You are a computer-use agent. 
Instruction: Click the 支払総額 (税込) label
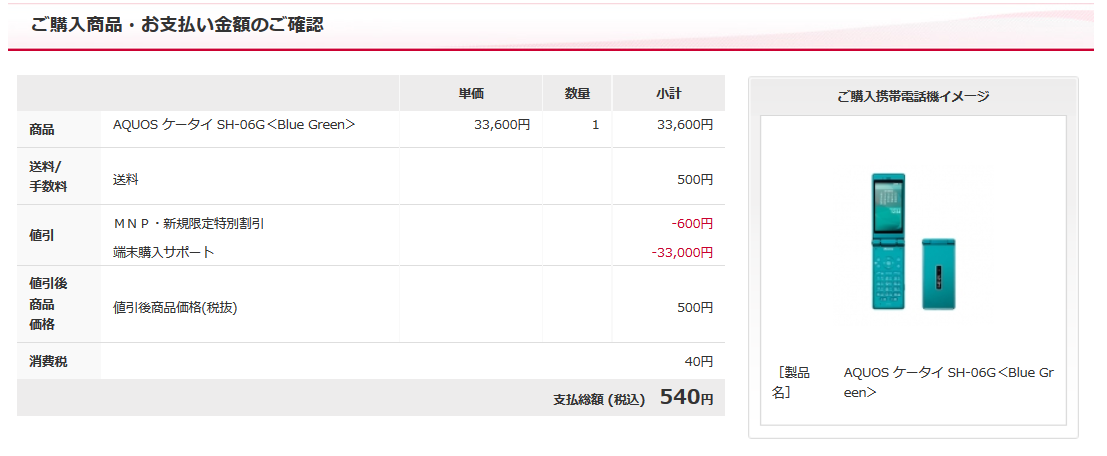[599, 400]
